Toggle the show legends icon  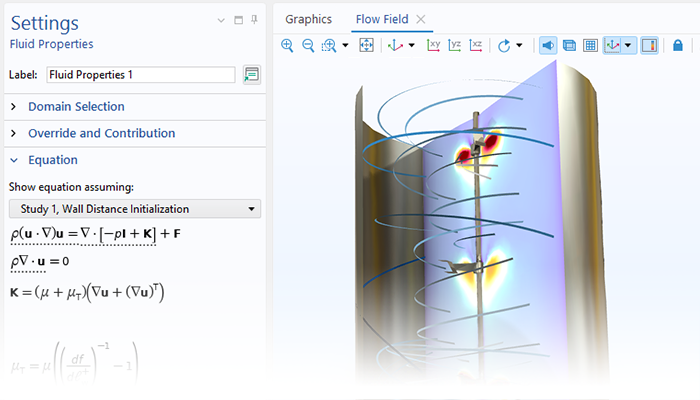pyautogui.click(x=650, y=45)
